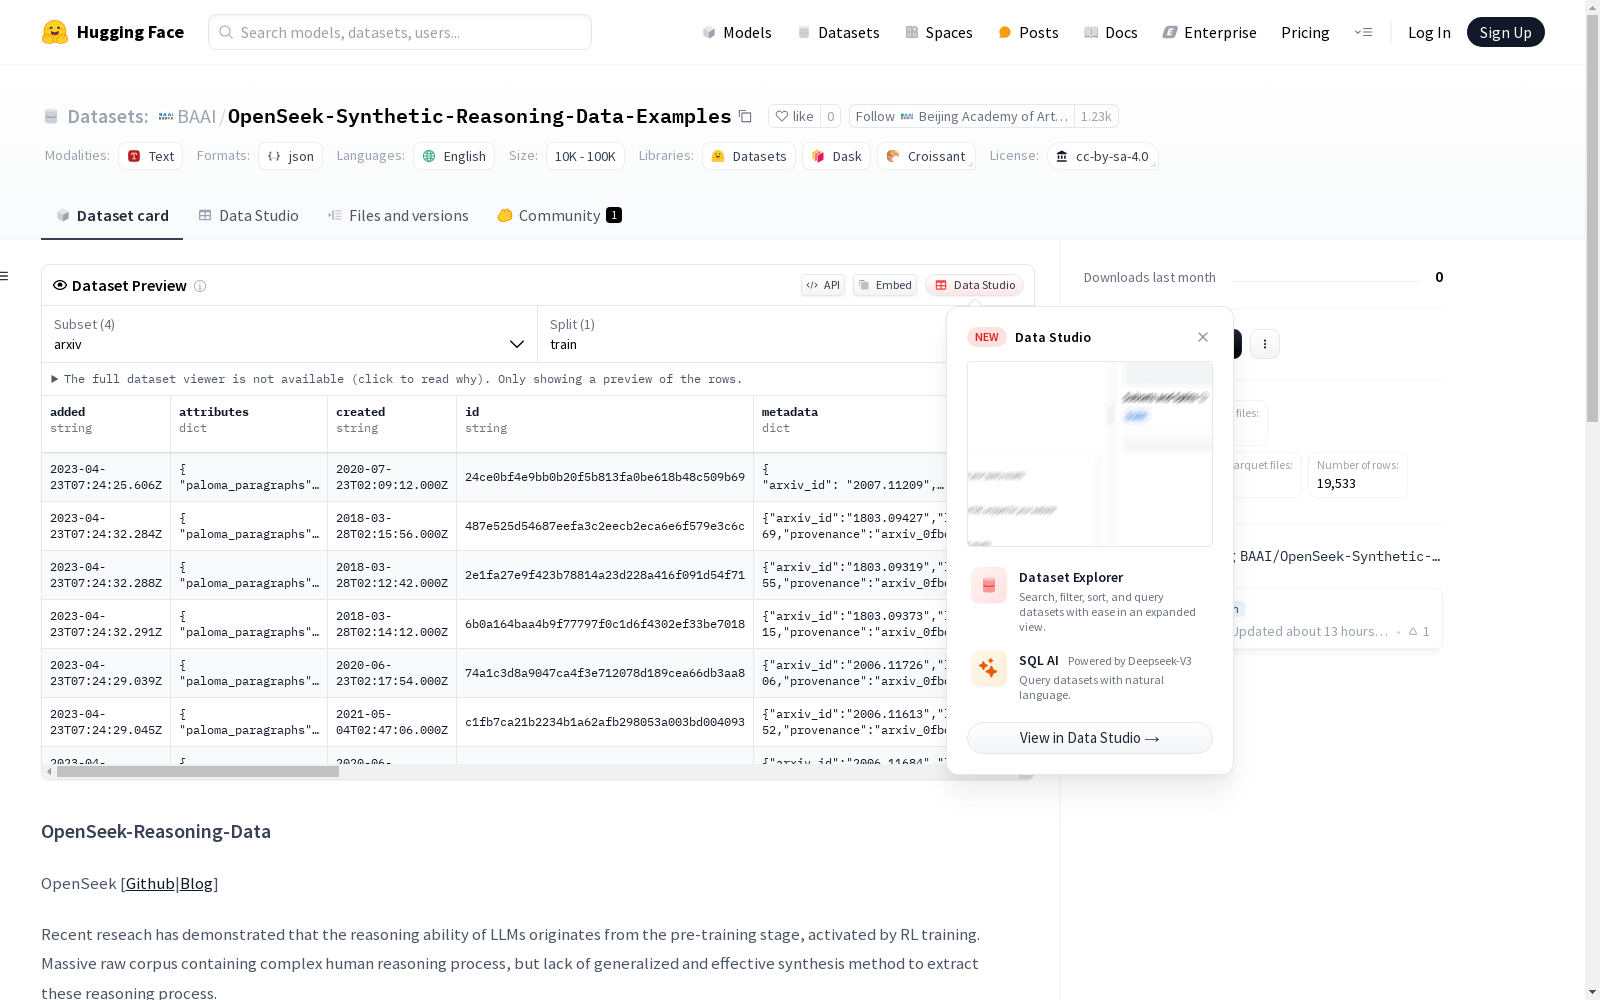Click the SQL AI sparkle icon
The image size is (1600, 1000).
pos(989,669)
